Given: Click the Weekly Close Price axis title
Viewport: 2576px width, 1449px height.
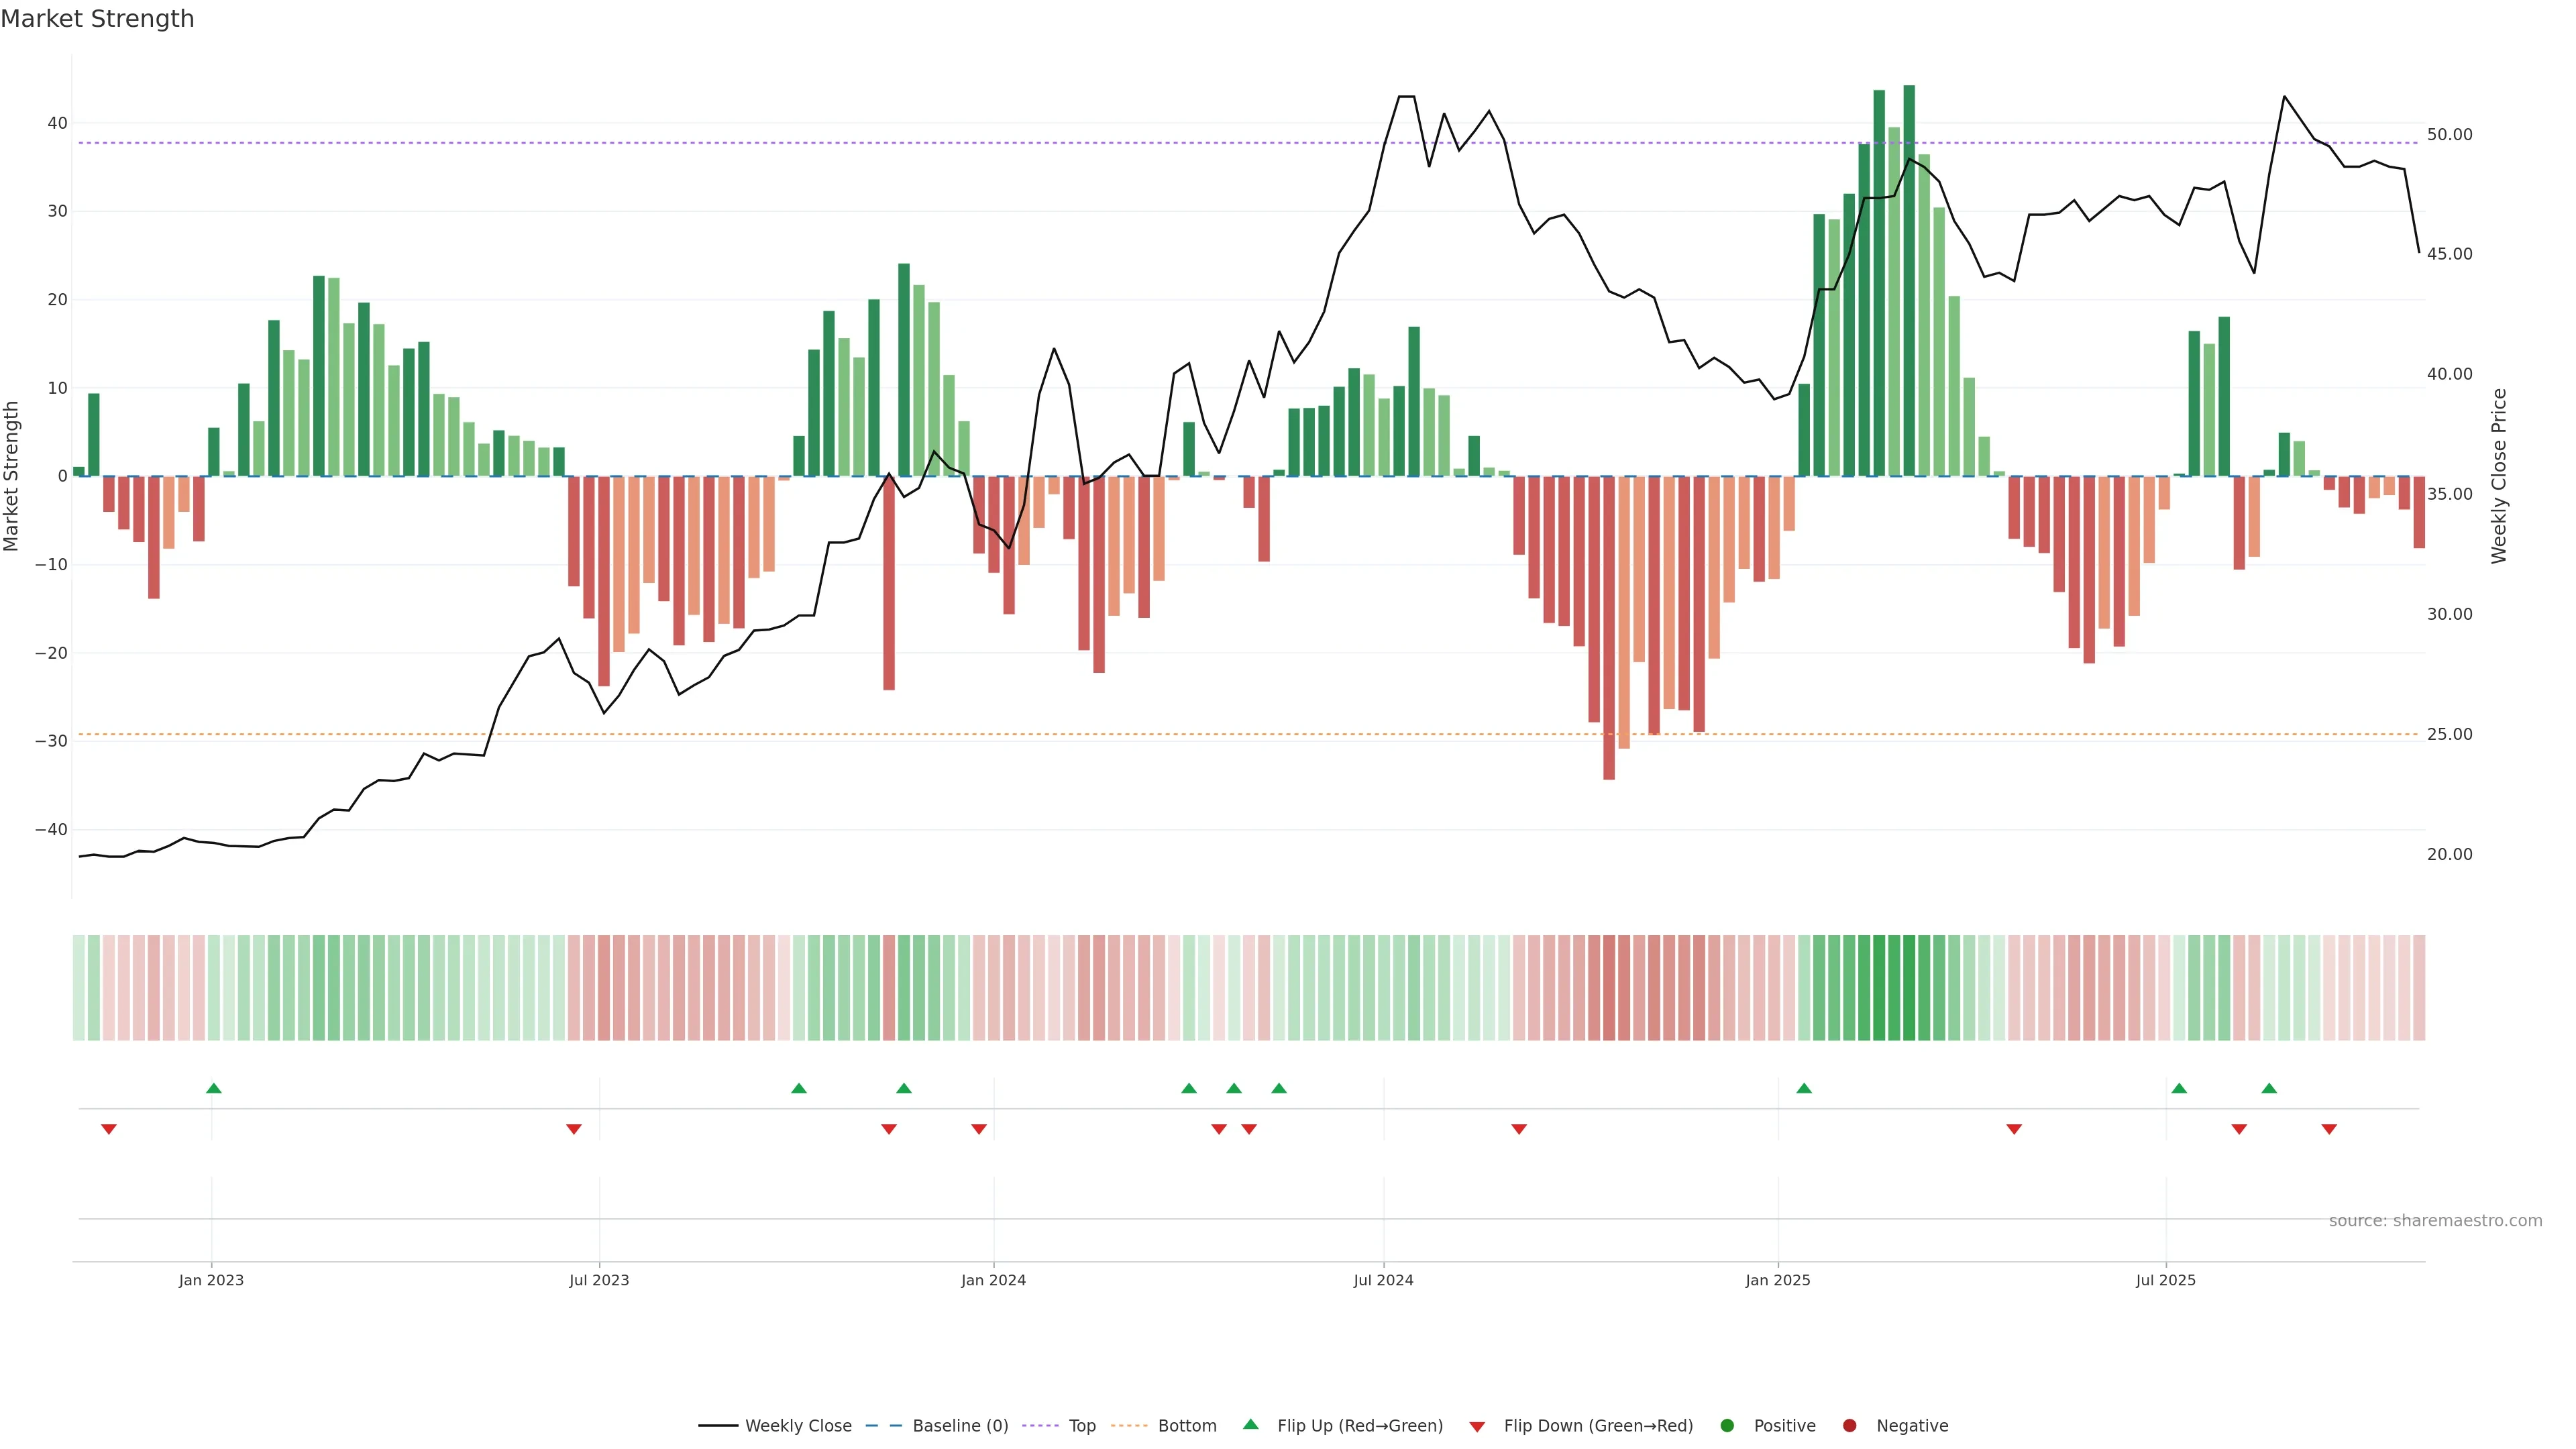Looking at the screenshot, I should [x=2499, y=476].
